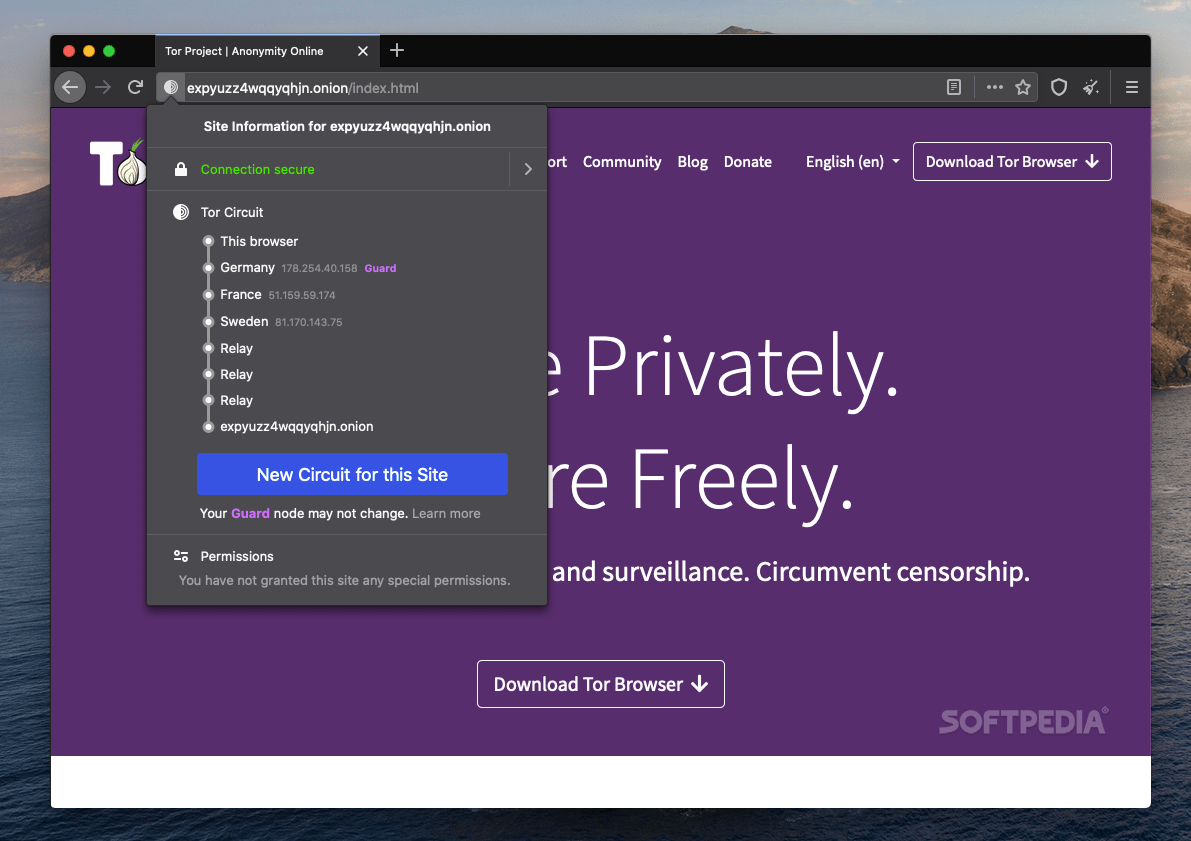Click the lock icon beside Connection secure

tap(181, 169)
